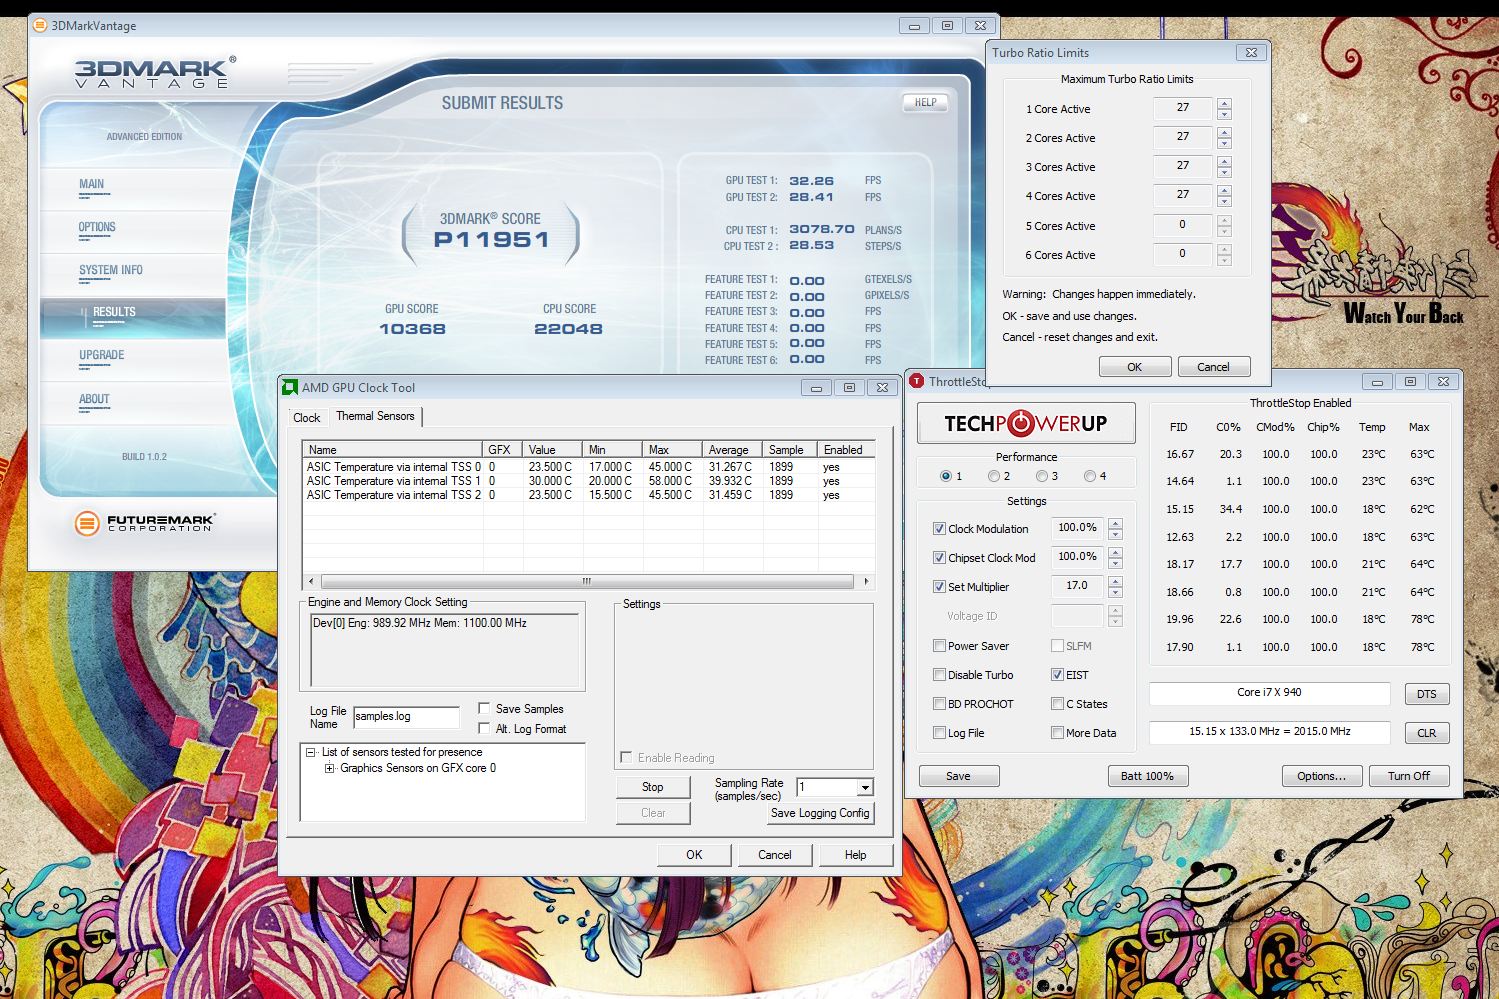This screenshot has height=999, width=1499.
Task: Uncheck the EIST checkbox
Action: (1057, 674)
